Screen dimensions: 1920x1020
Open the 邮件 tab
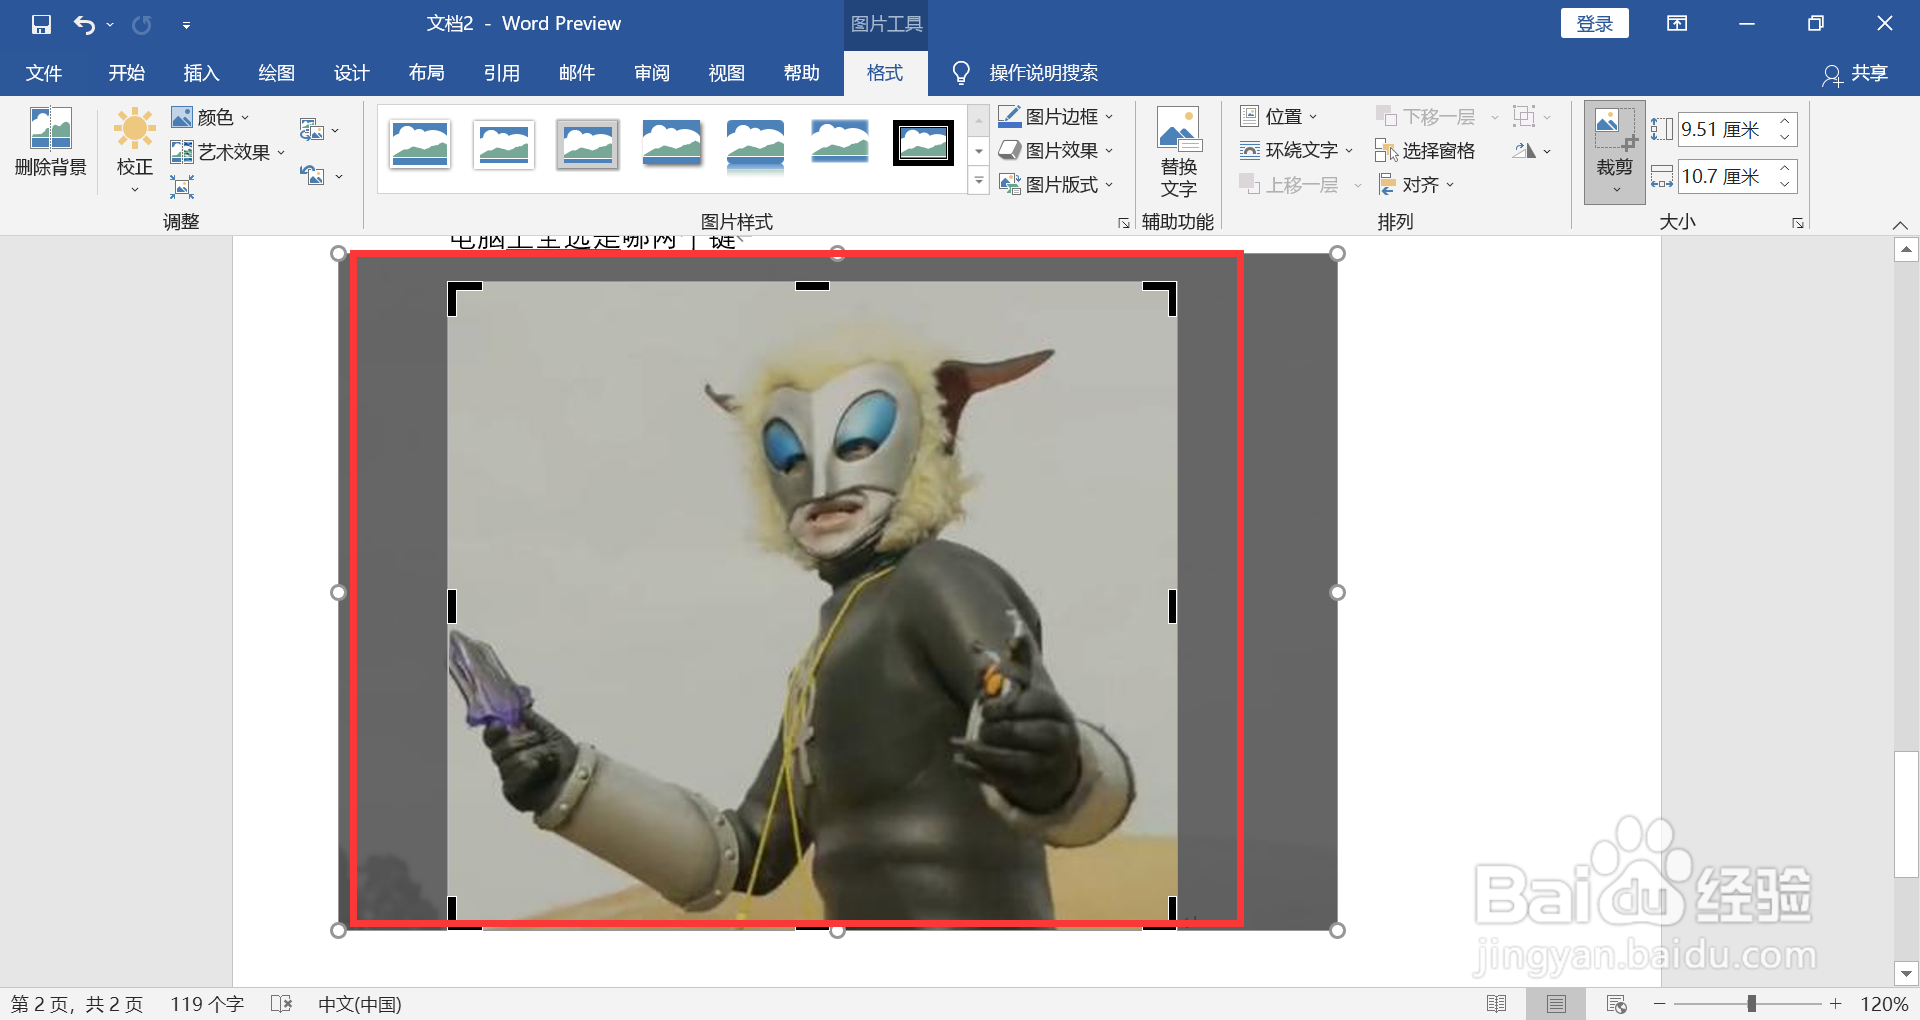(x=577, y=73)
